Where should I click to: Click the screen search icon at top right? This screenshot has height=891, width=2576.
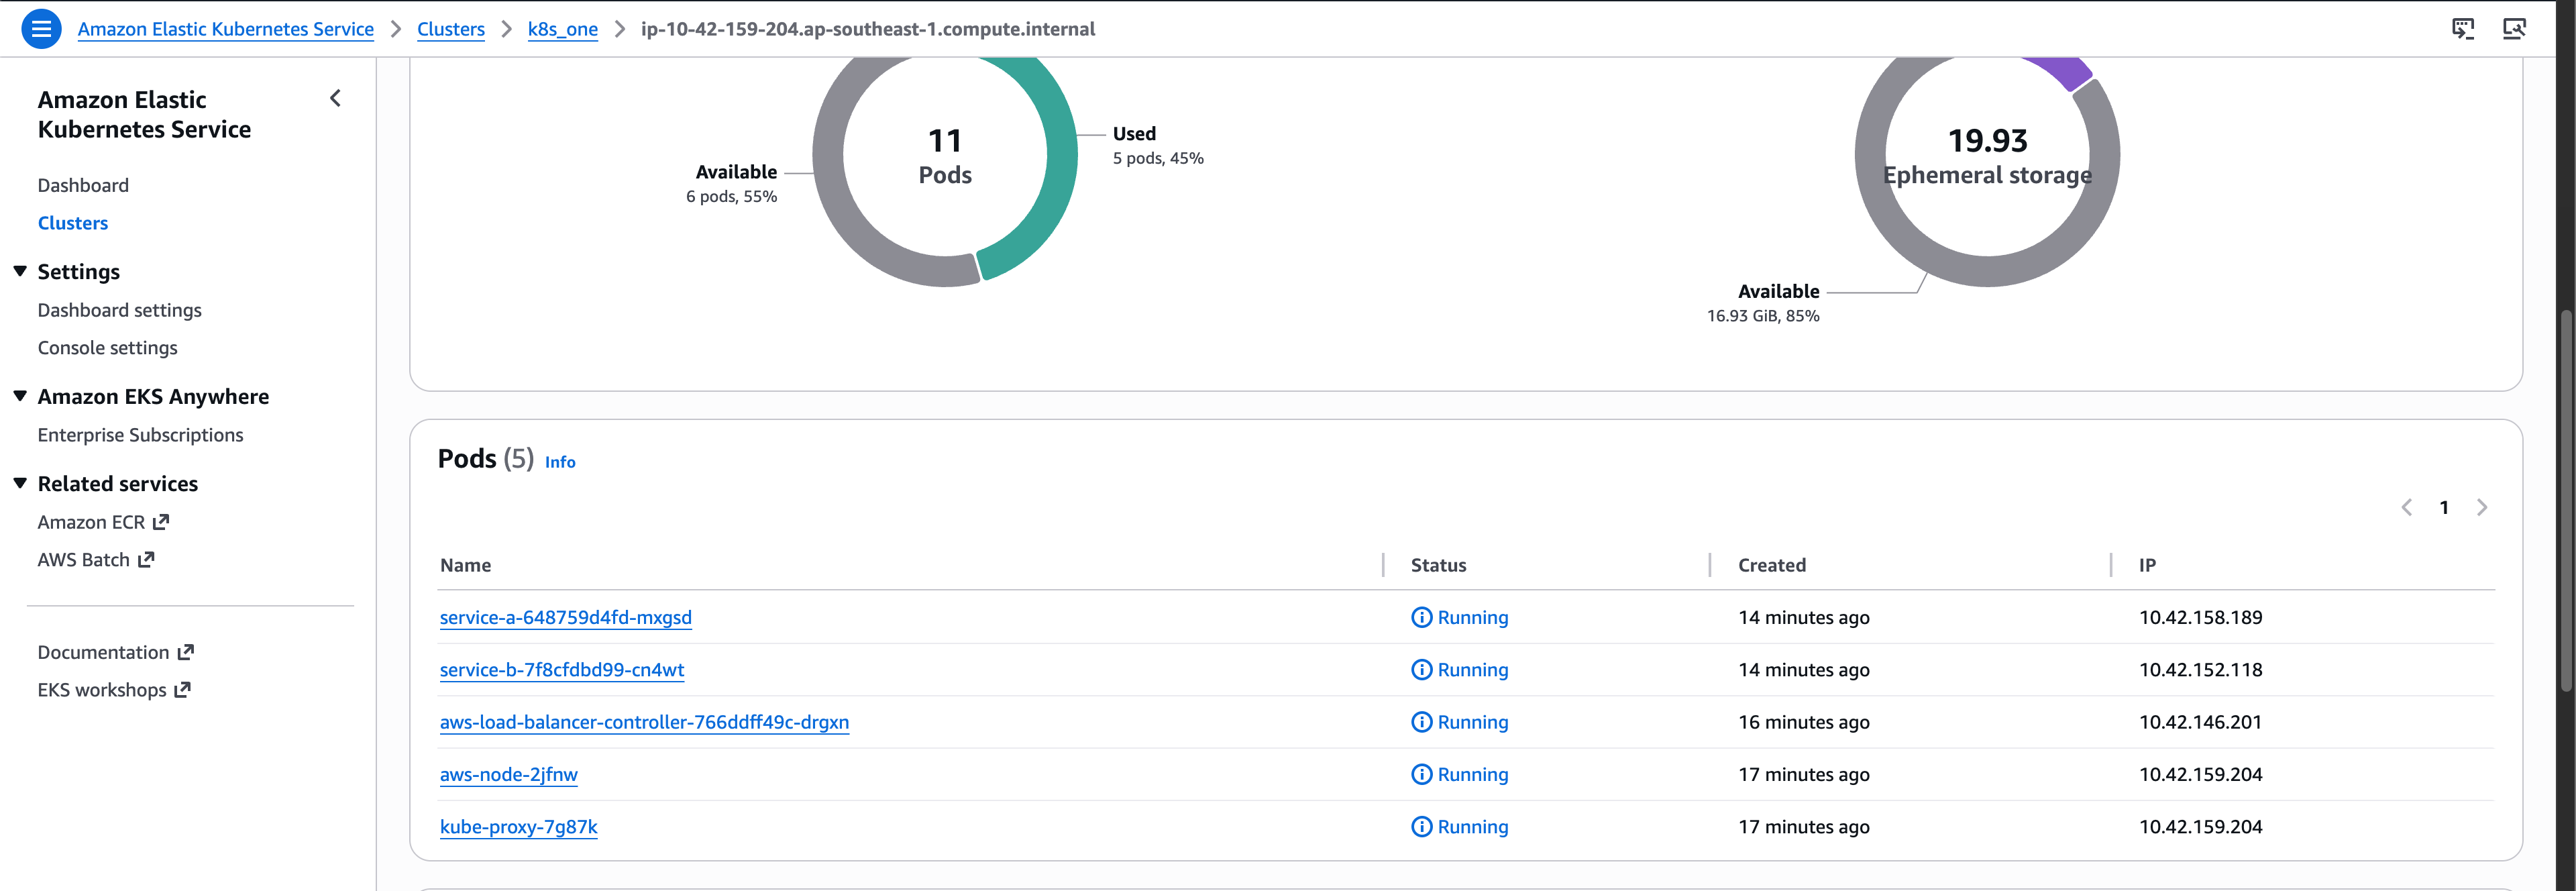click(x=2514, y=29)
